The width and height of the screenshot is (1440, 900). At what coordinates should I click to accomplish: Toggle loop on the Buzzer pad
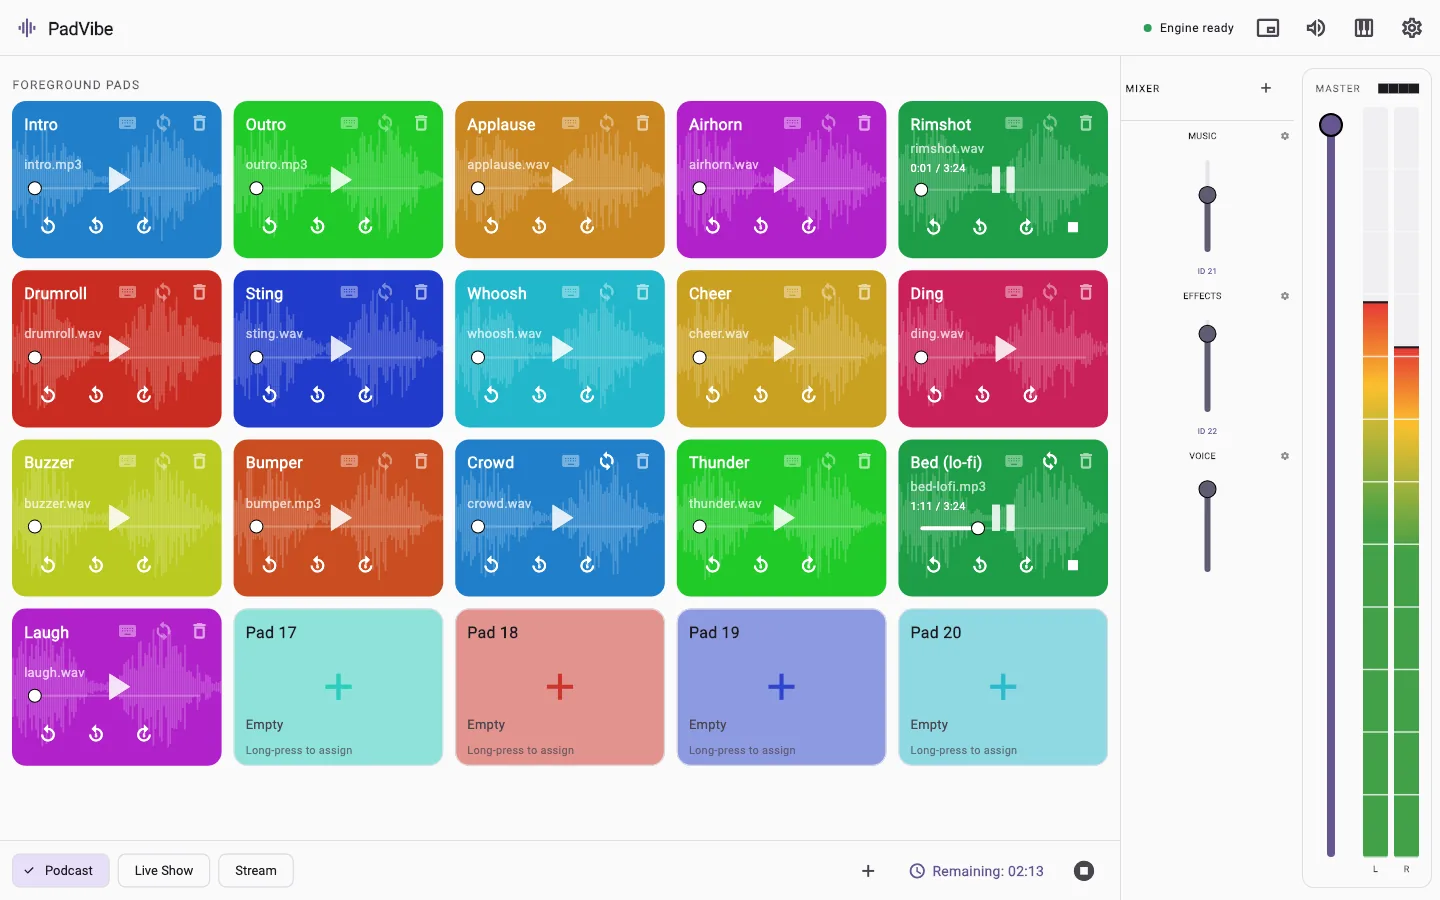click(x=163, y=461)
